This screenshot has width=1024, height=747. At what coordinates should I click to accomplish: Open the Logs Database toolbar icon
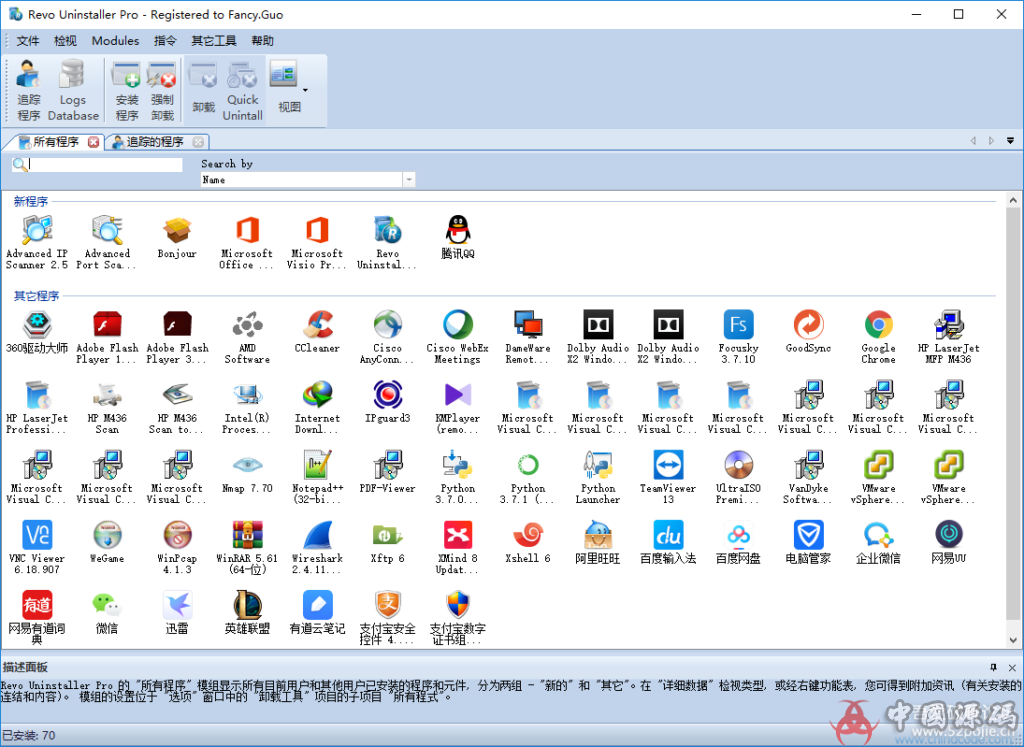tap(72, 88)
